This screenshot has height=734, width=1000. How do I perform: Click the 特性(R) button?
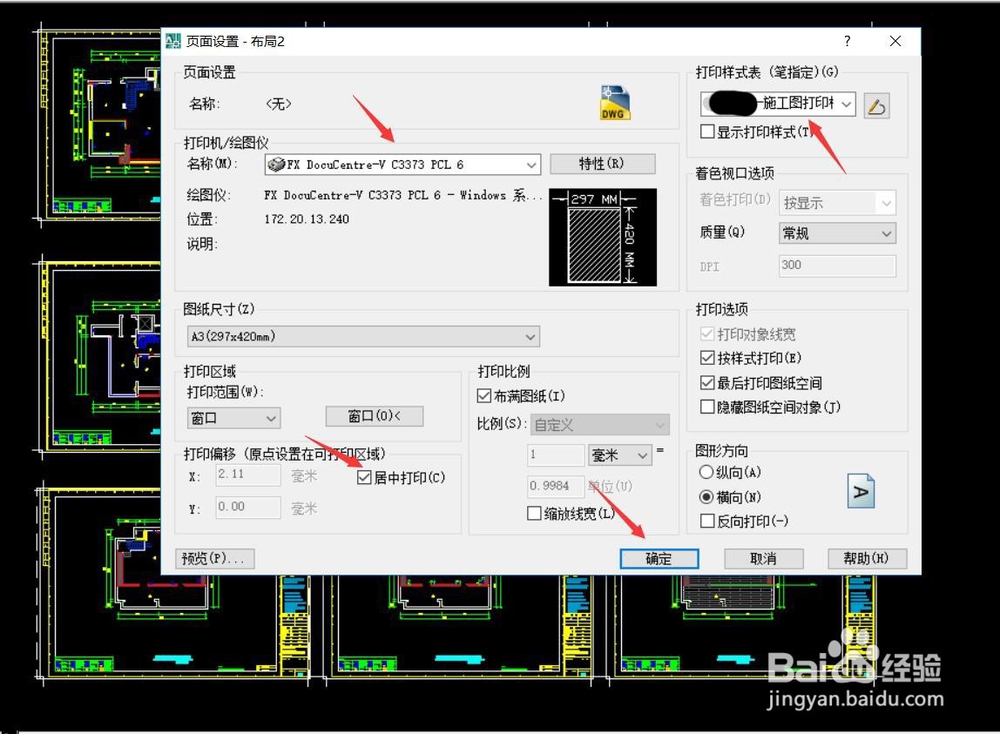tap(602, 163)
